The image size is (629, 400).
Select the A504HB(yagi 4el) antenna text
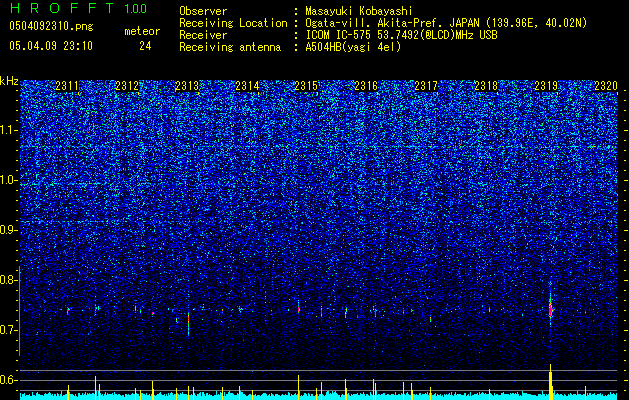(353, 47)
